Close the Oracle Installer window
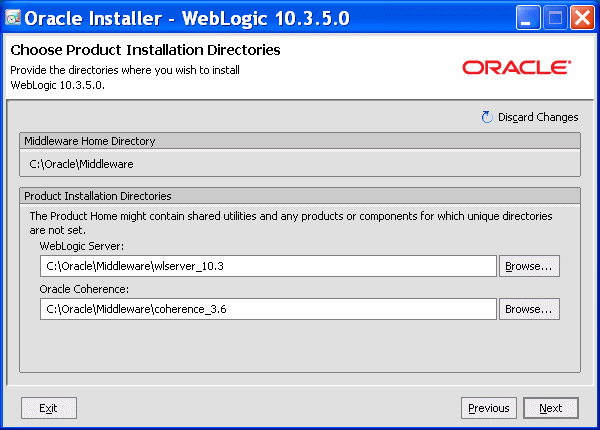Viewport: 600px width, 430px height. (x=582, y=17)
